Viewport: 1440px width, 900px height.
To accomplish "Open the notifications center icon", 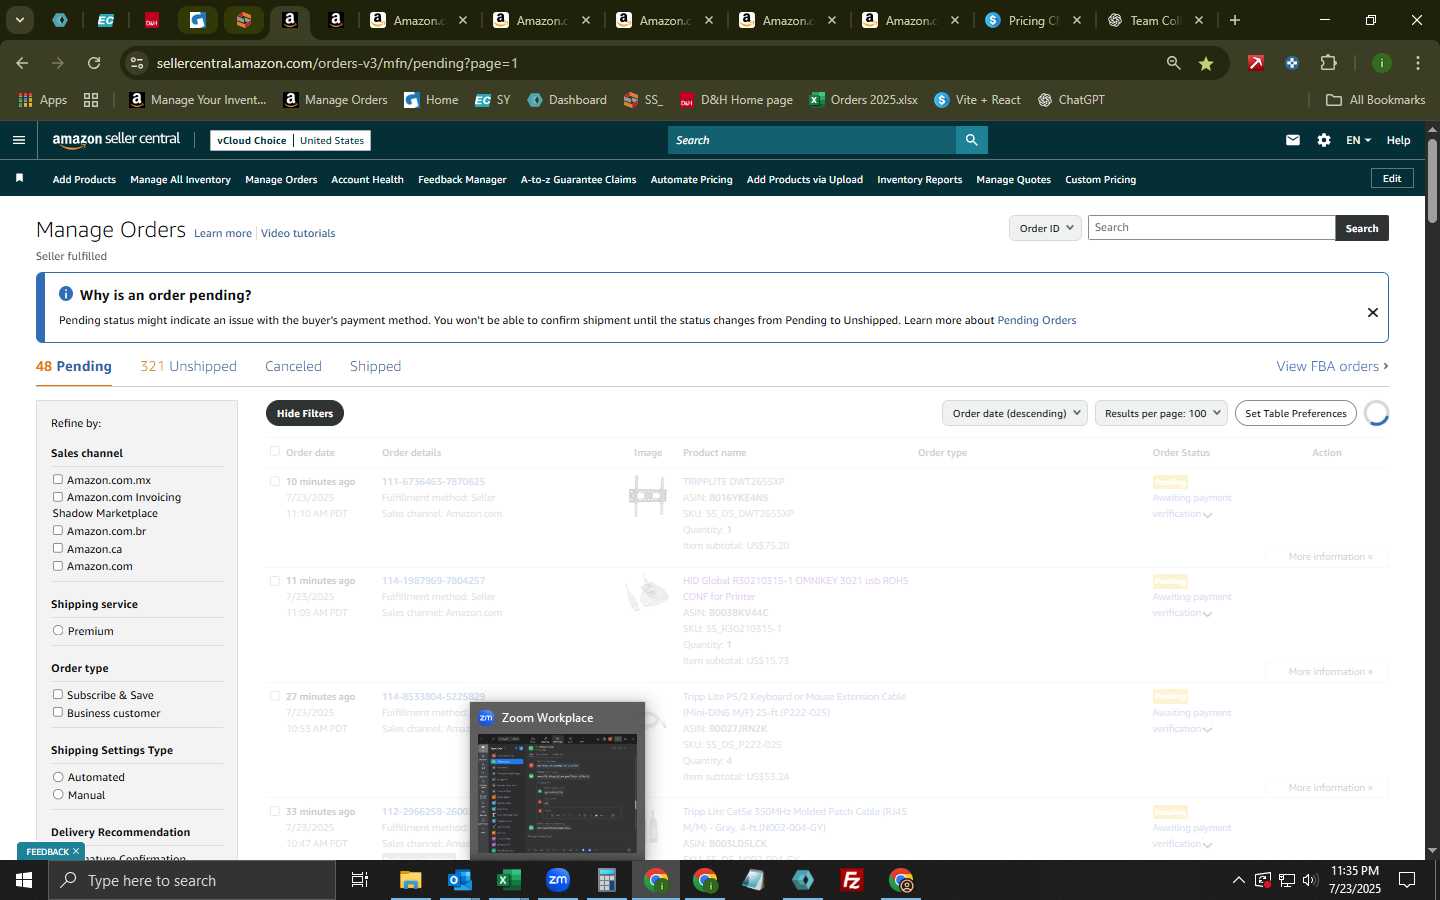I will coord(1407,880).
